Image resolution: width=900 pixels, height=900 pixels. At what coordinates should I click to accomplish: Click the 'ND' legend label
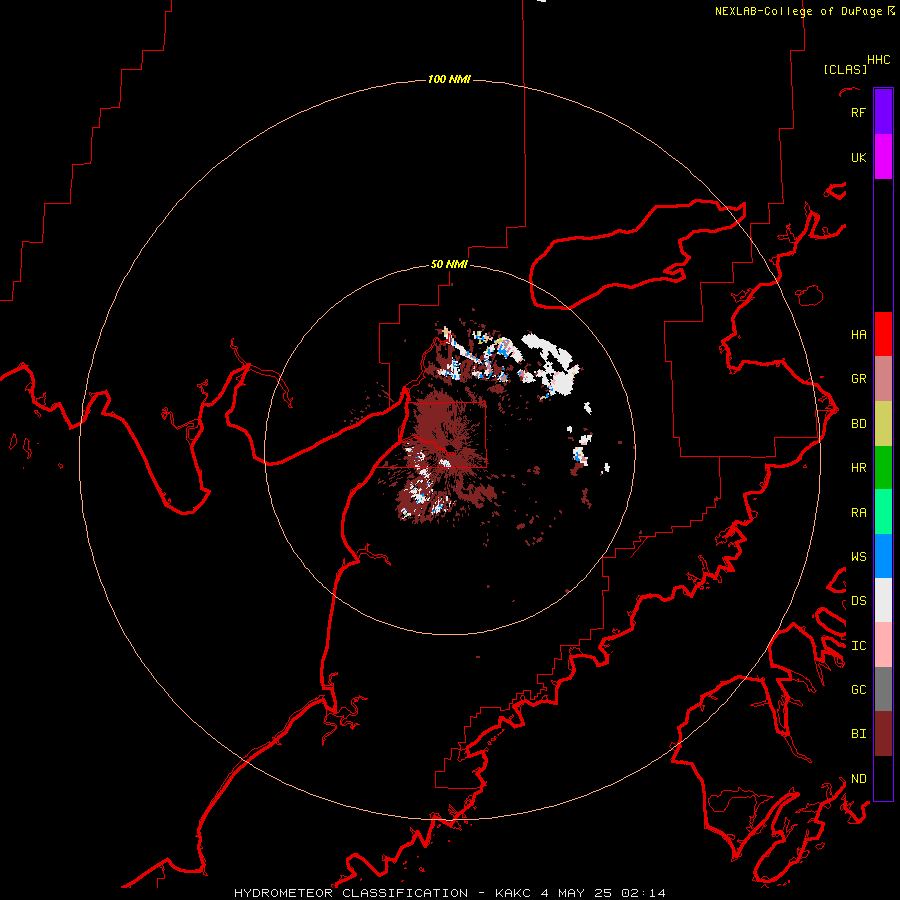858,779
